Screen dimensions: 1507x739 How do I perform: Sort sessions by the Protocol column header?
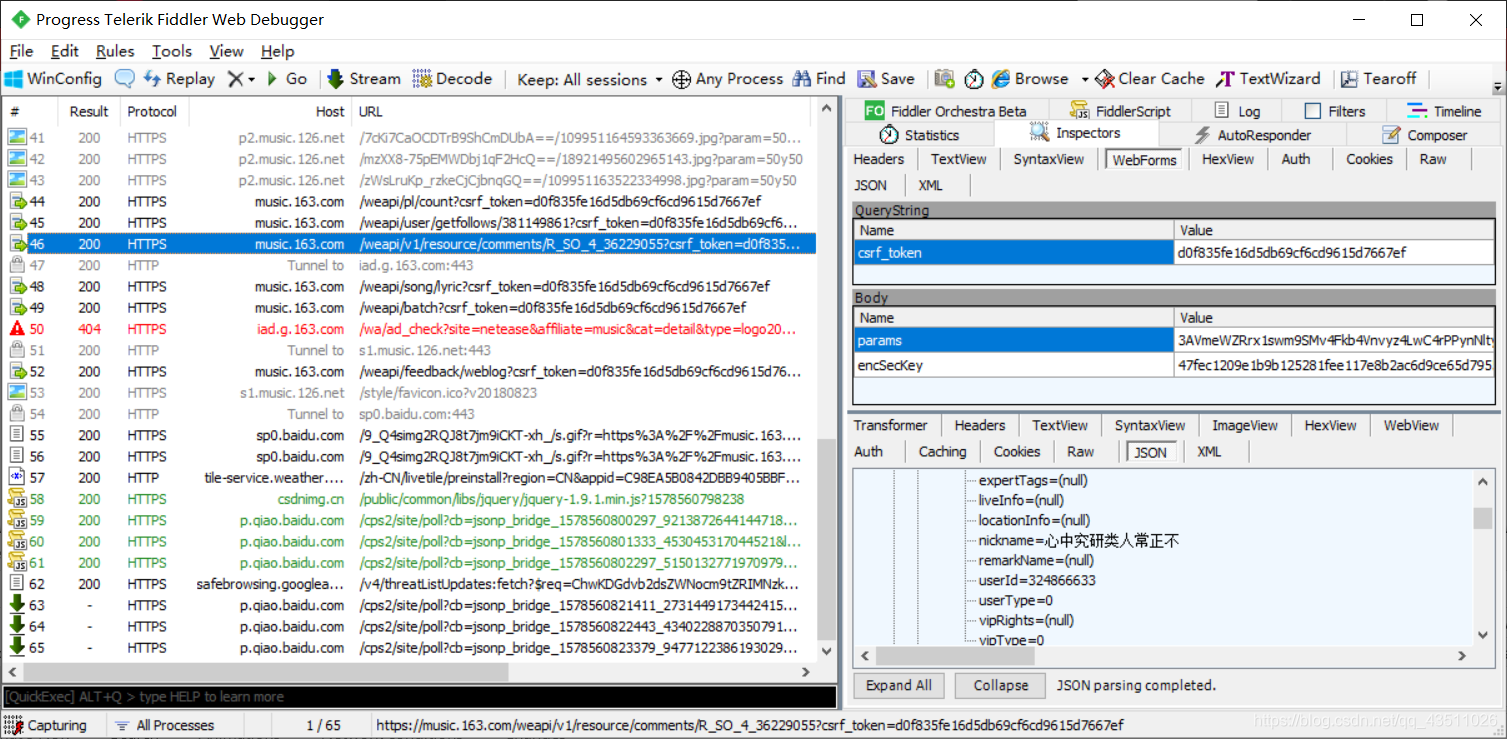153,112
